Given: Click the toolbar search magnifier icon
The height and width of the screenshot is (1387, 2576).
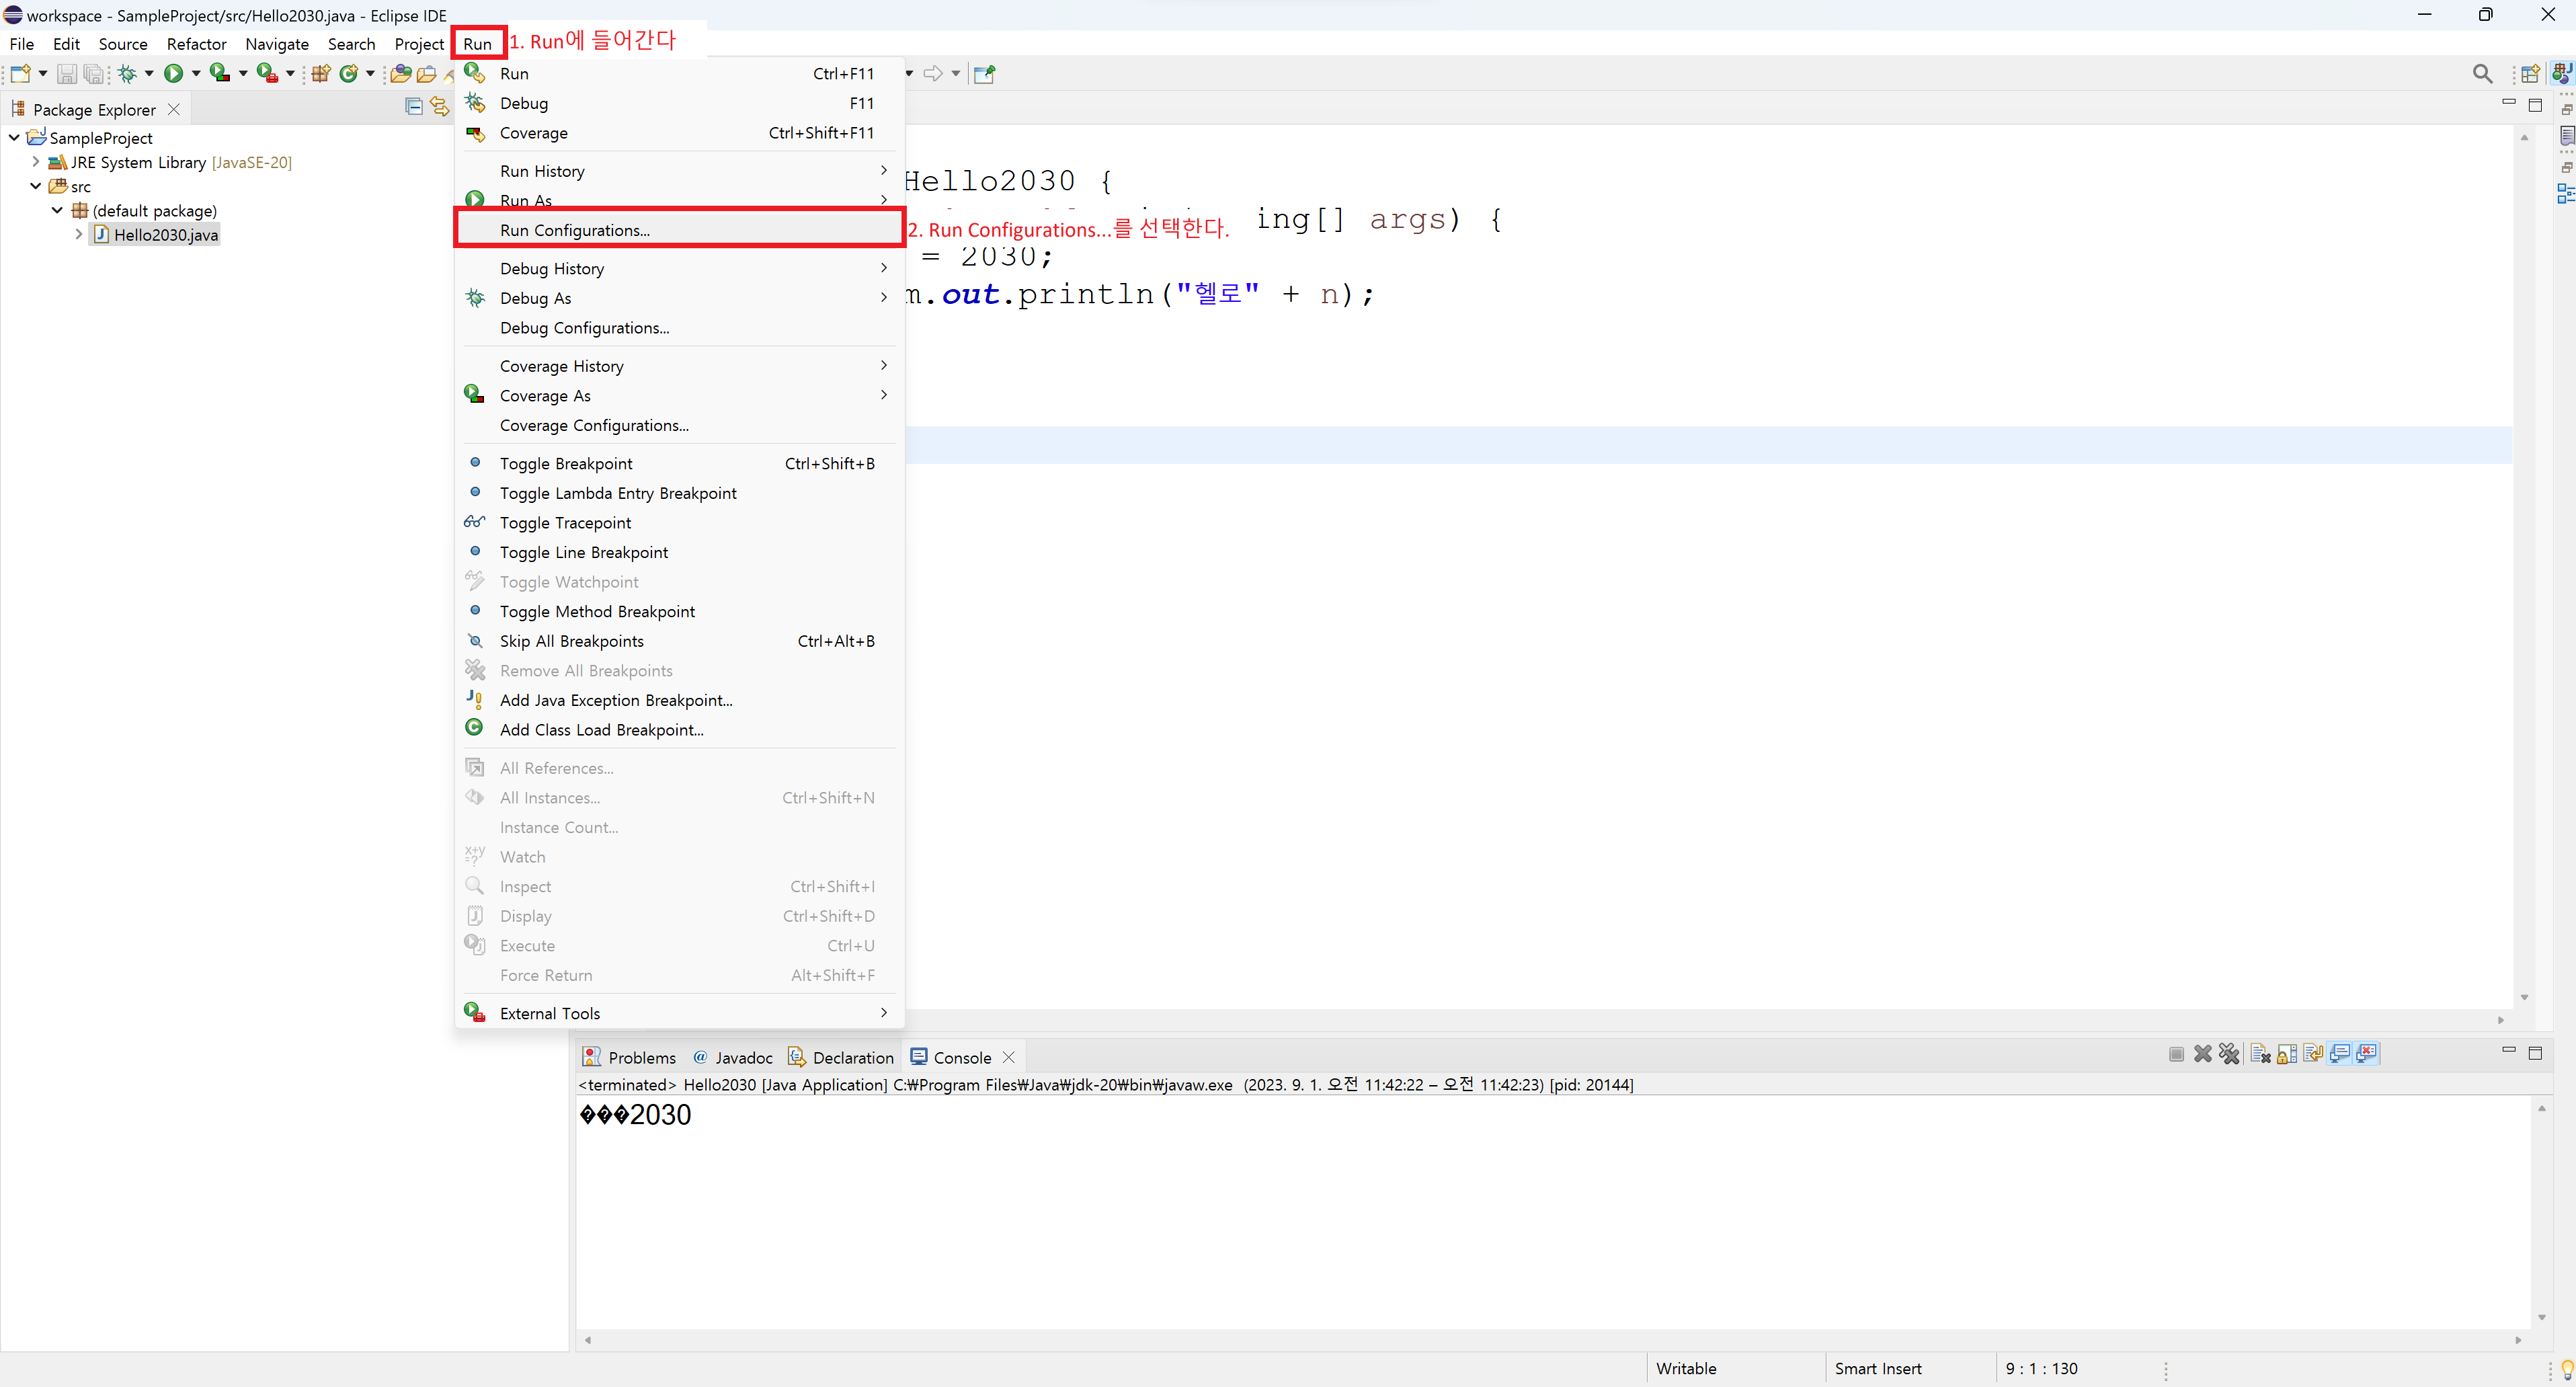Looking at the screenshot, I should 2482,73.
